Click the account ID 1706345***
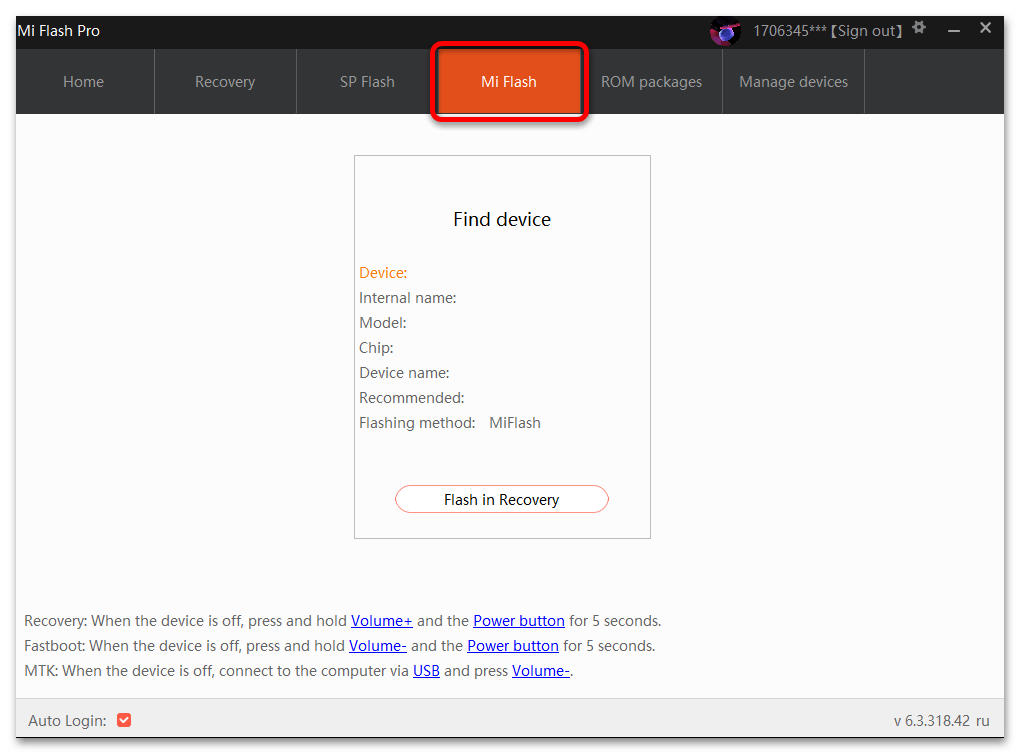1020x754 pixels. click(790, 31)
